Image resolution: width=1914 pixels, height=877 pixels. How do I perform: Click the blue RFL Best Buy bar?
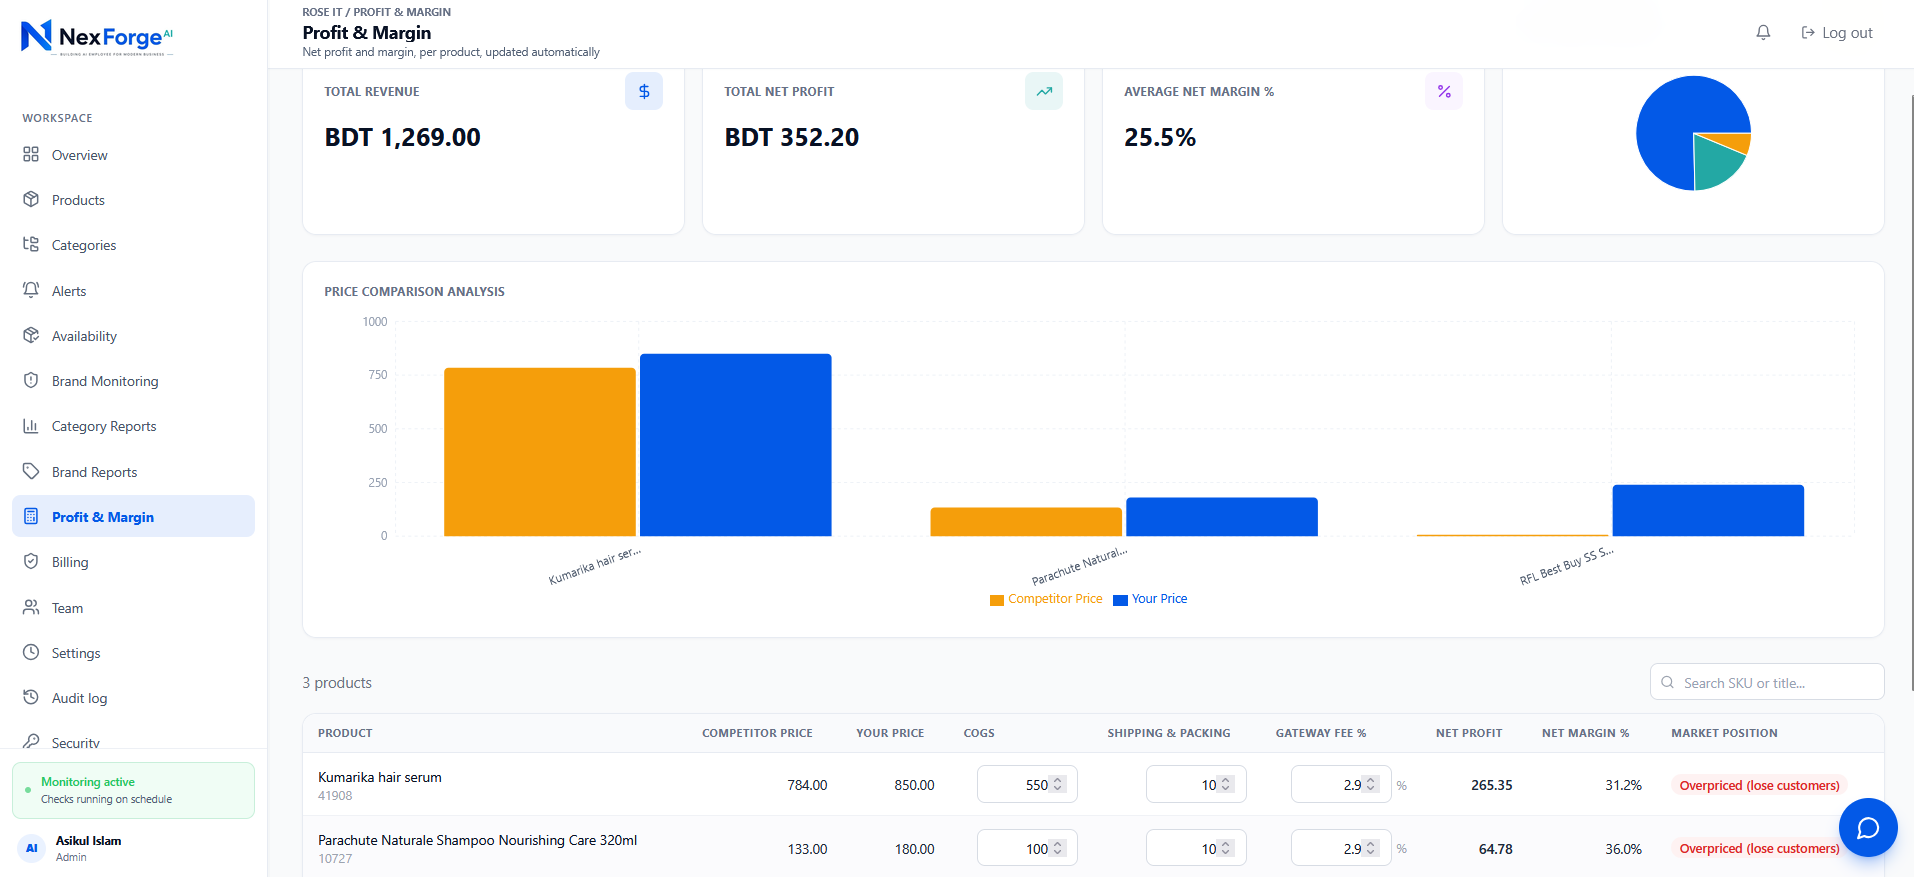click(1708, 511)
